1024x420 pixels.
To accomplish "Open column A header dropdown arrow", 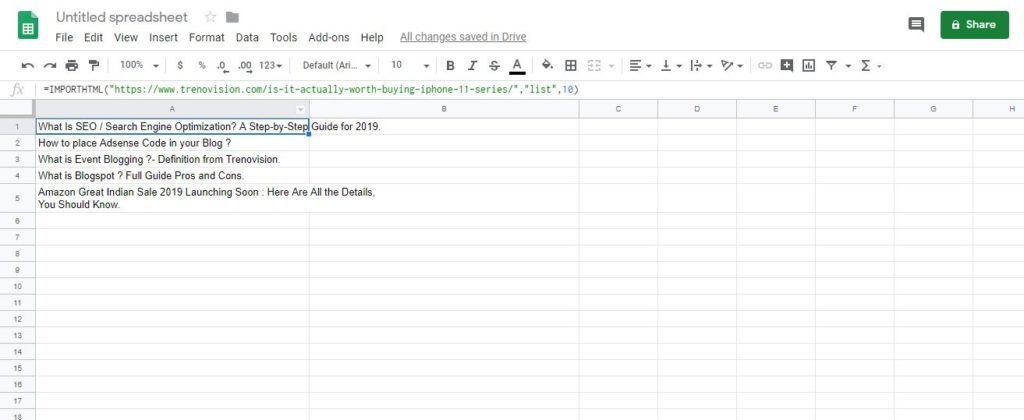I will pyautogui.click(x=300, y=110).
